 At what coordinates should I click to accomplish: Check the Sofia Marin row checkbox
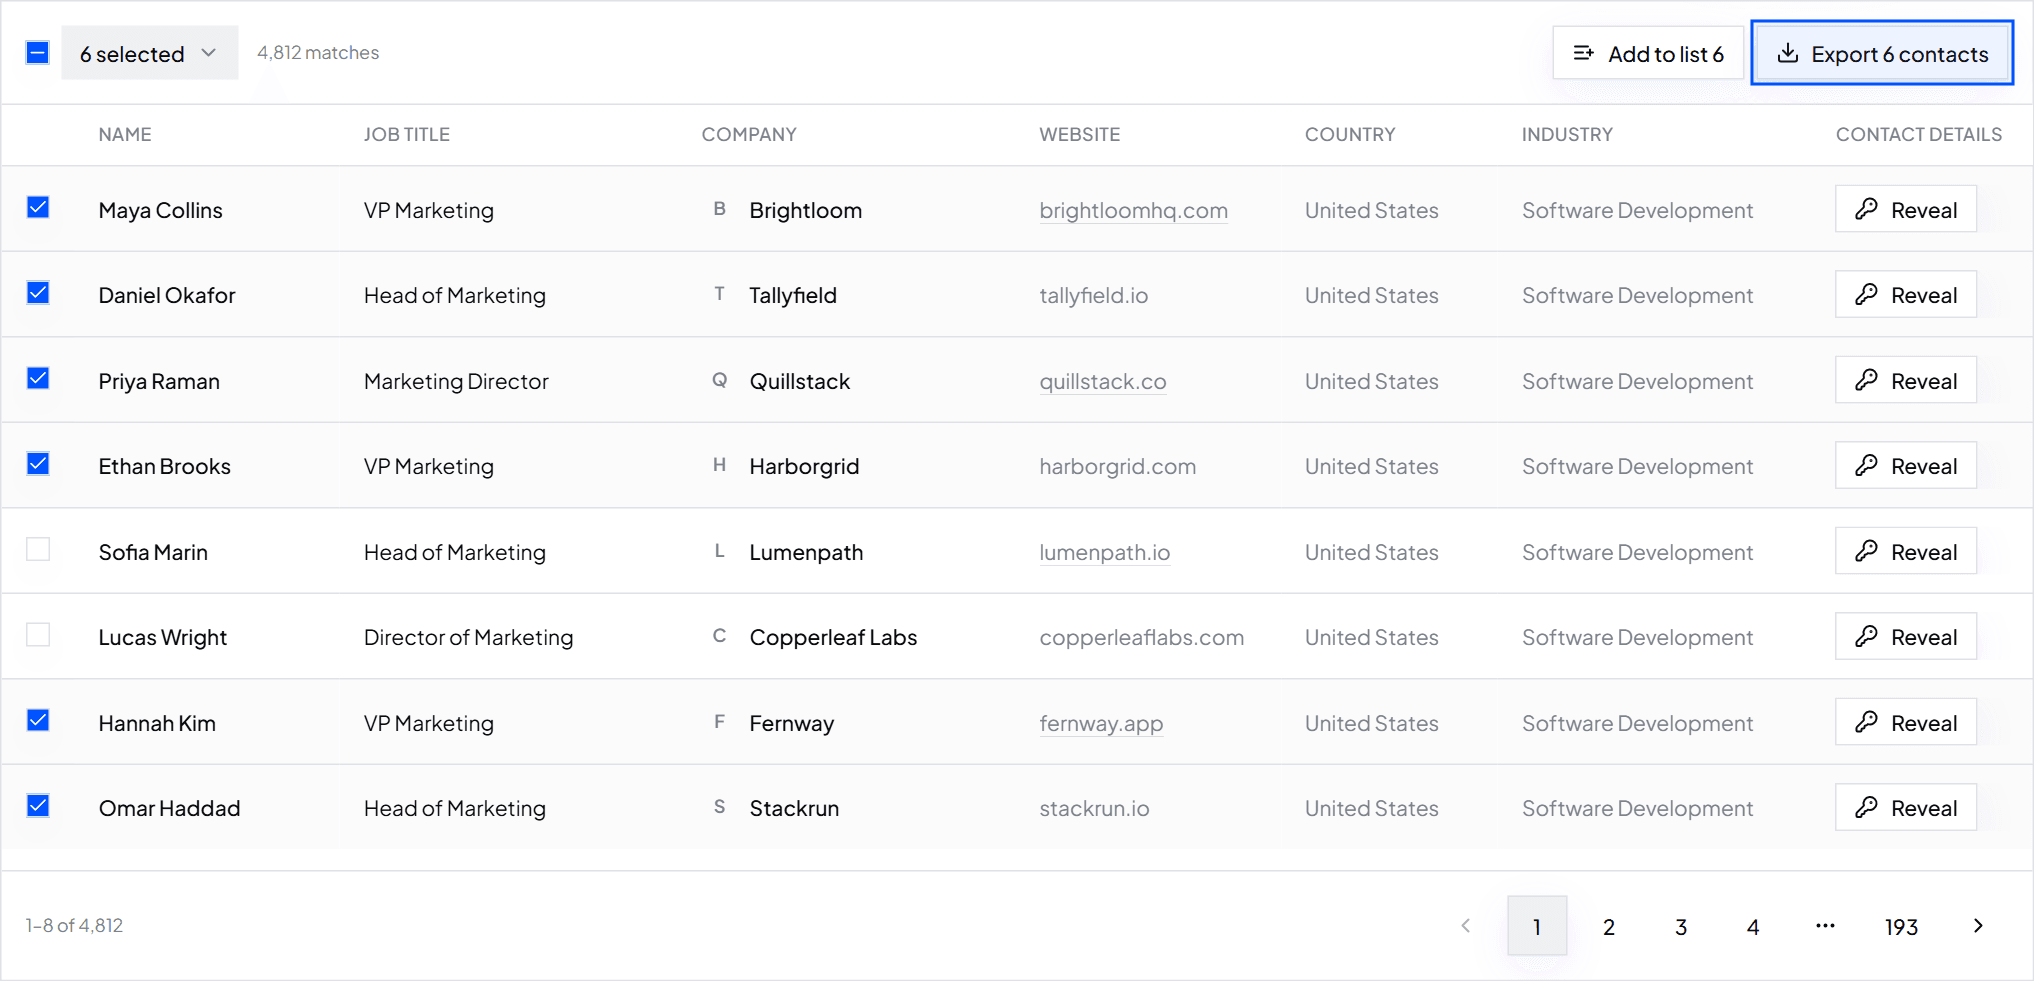coord(38,550)
